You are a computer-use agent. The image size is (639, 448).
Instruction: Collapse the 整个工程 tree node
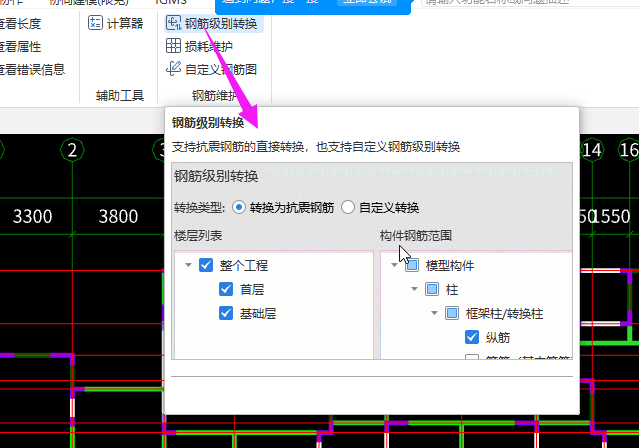tap(188, 265)
